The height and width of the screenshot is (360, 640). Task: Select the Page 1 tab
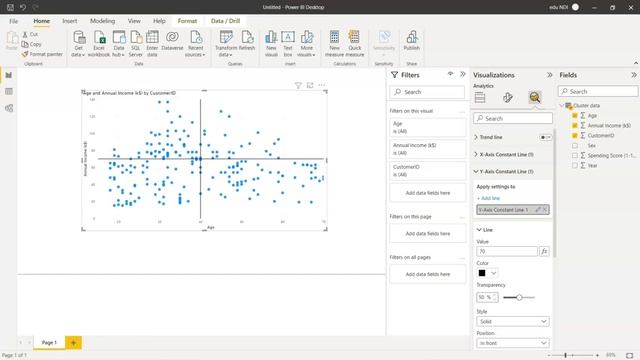[x=49, y=342]
